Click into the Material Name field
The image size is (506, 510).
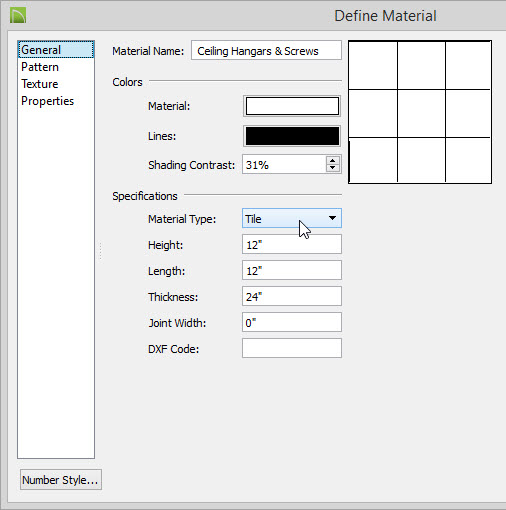tap(266, 50)
